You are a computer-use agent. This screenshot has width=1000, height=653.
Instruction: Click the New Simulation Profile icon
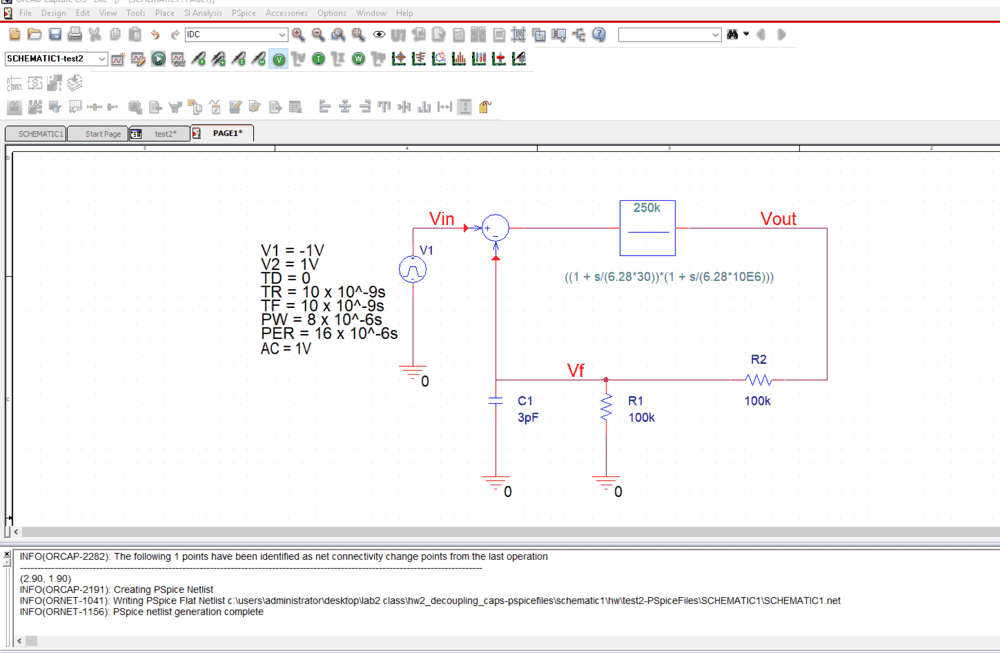118,59
